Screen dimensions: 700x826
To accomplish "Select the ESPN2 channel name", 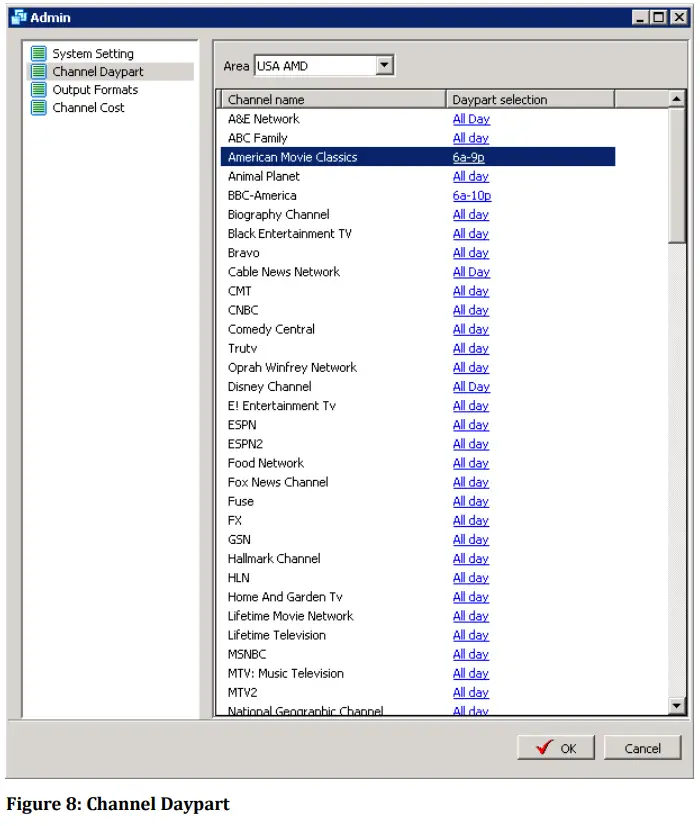I will coord(245,444).
